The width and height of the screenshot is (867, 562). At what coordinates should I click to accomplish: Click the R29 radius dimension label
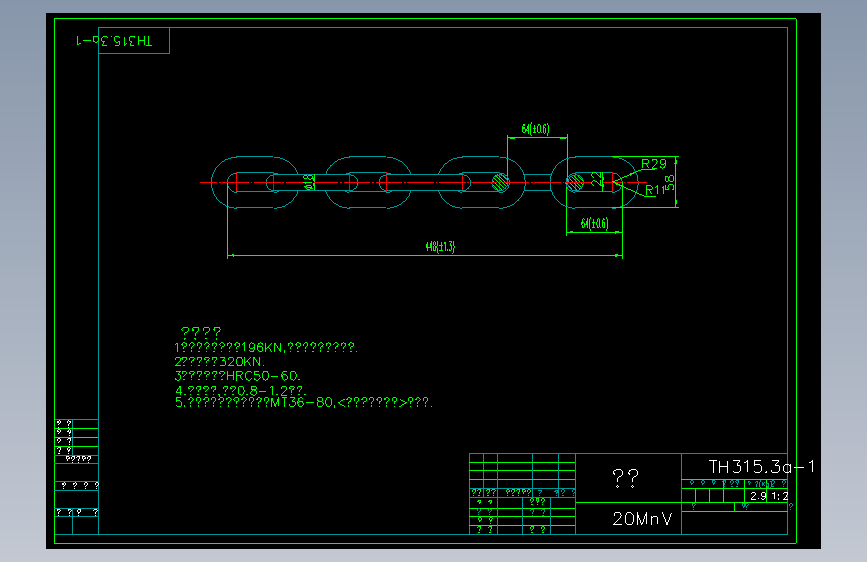click(654, 164)
